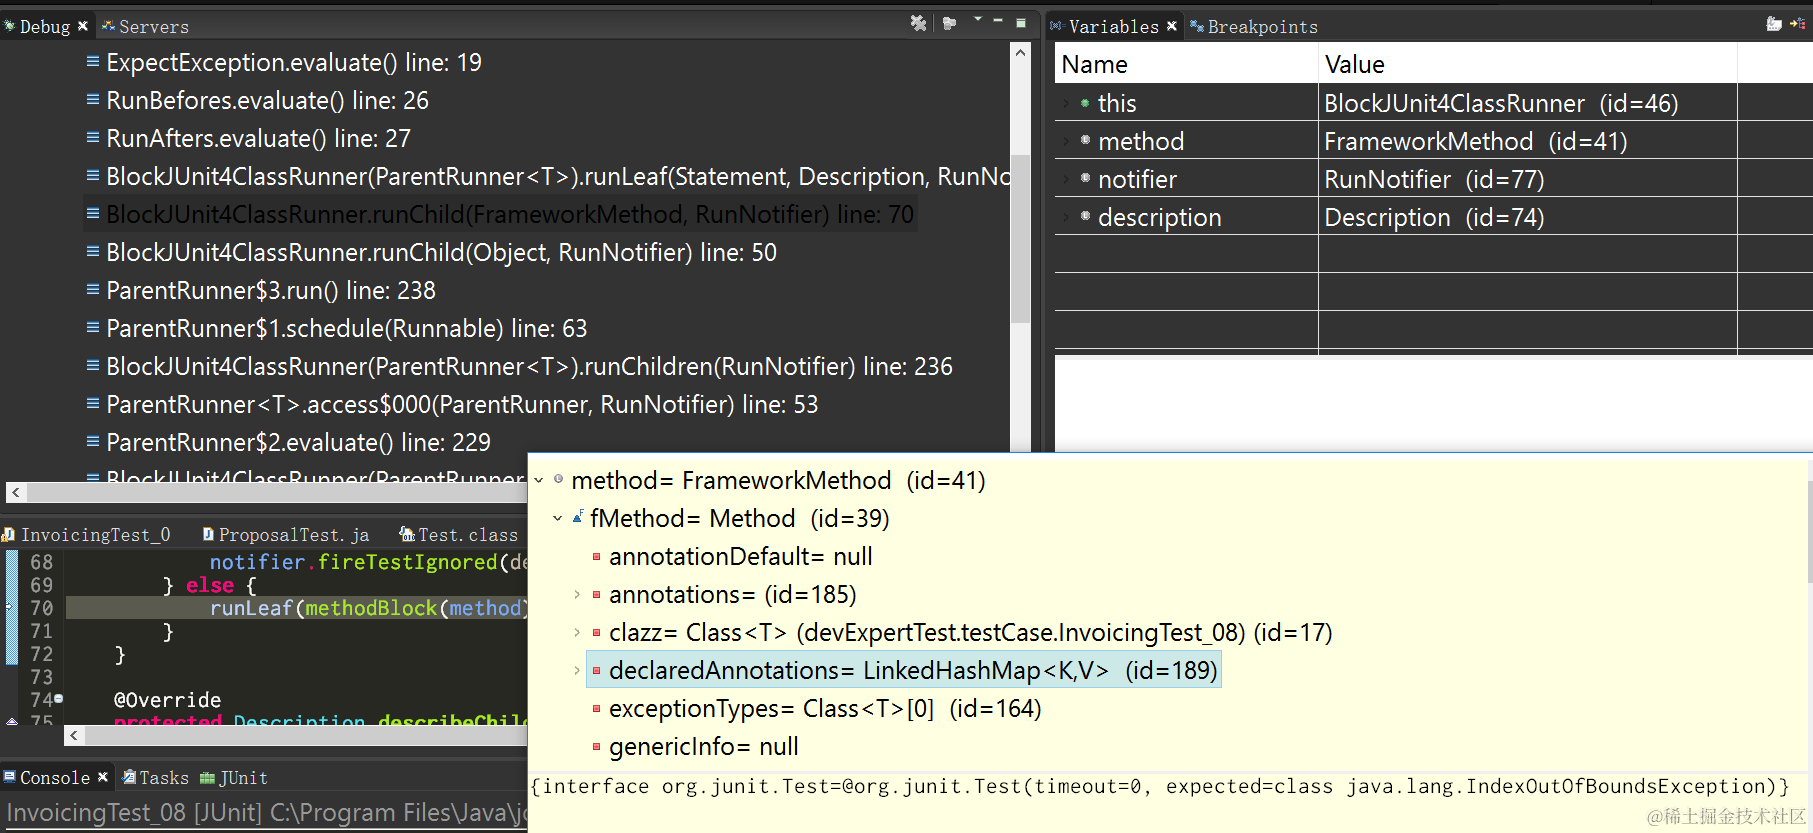Viewport: 1813px width, 833px height.
Task: Expand the clazz= Class<T> node
Action: click(577, 633)
